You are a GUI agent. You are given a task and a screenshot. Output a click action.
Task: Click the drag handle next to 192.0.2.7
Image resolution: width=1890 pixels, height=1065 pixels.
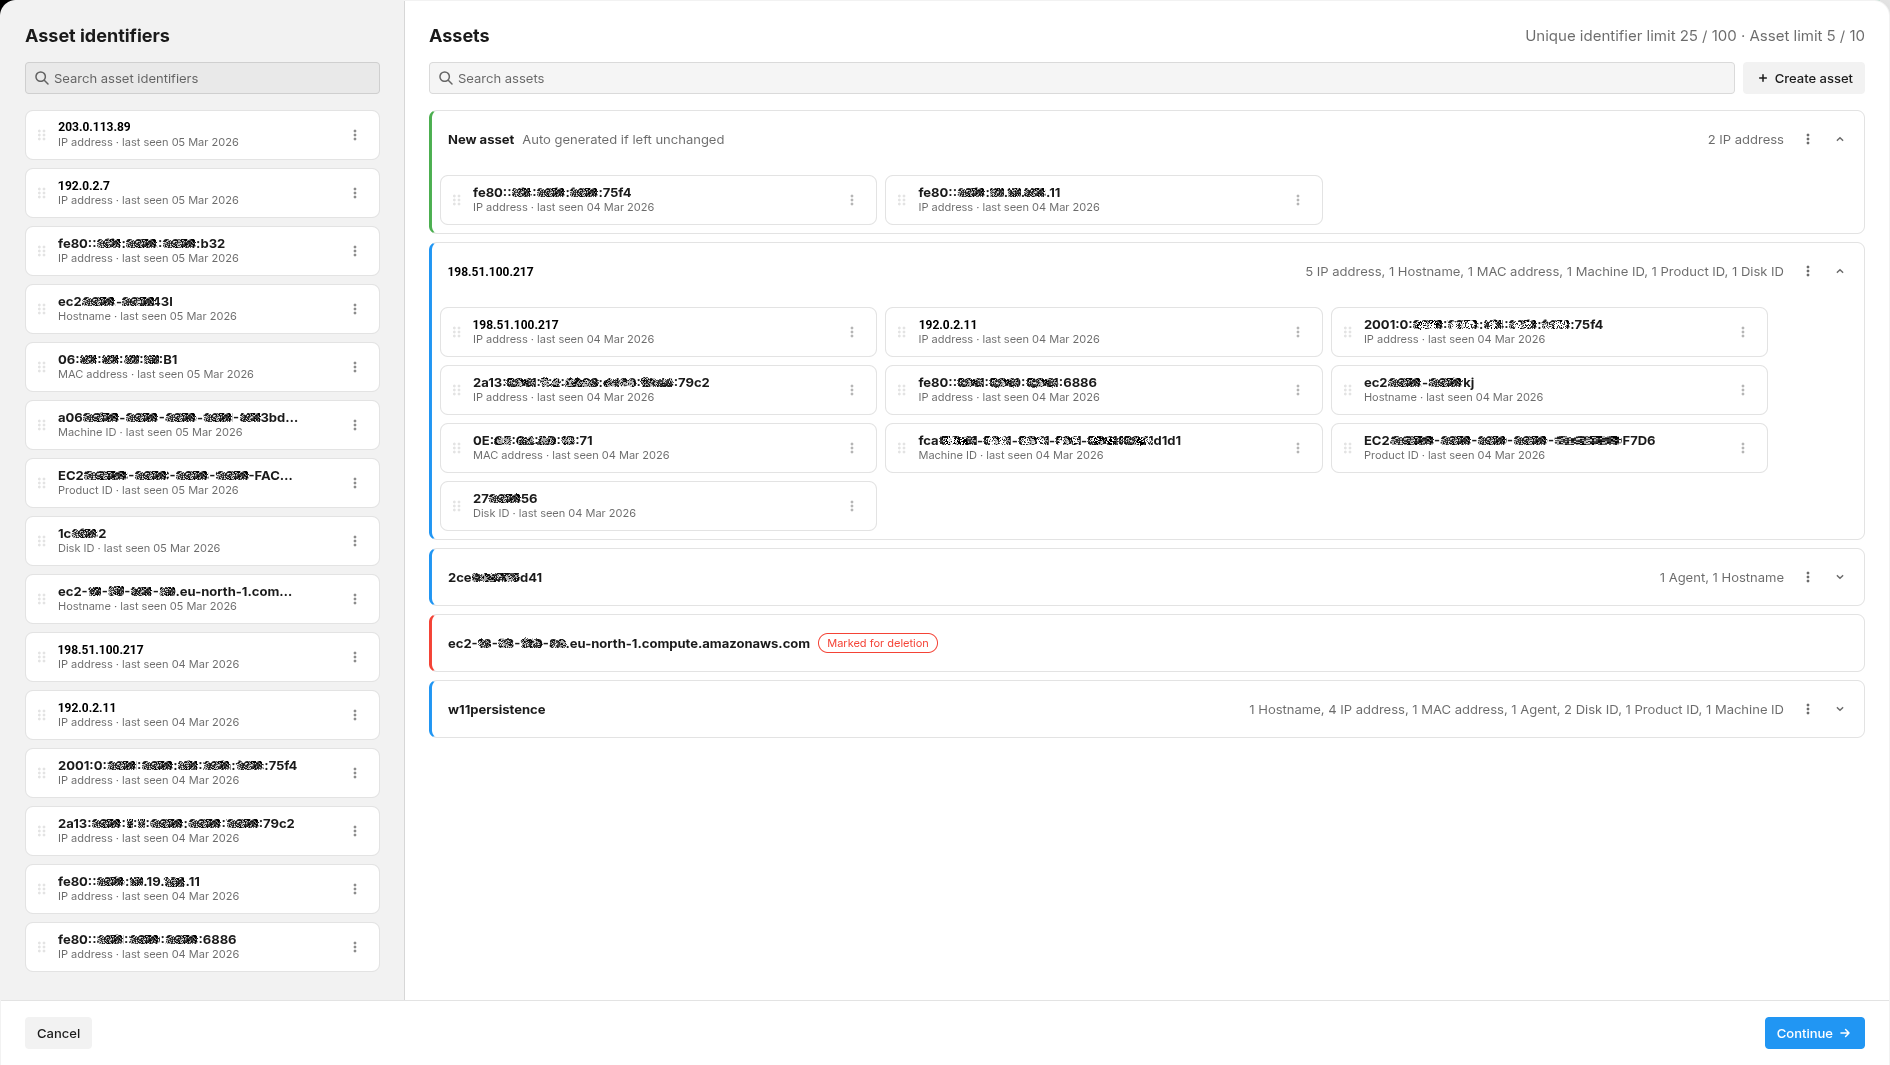pyautogui.click(x=40, y=192)
